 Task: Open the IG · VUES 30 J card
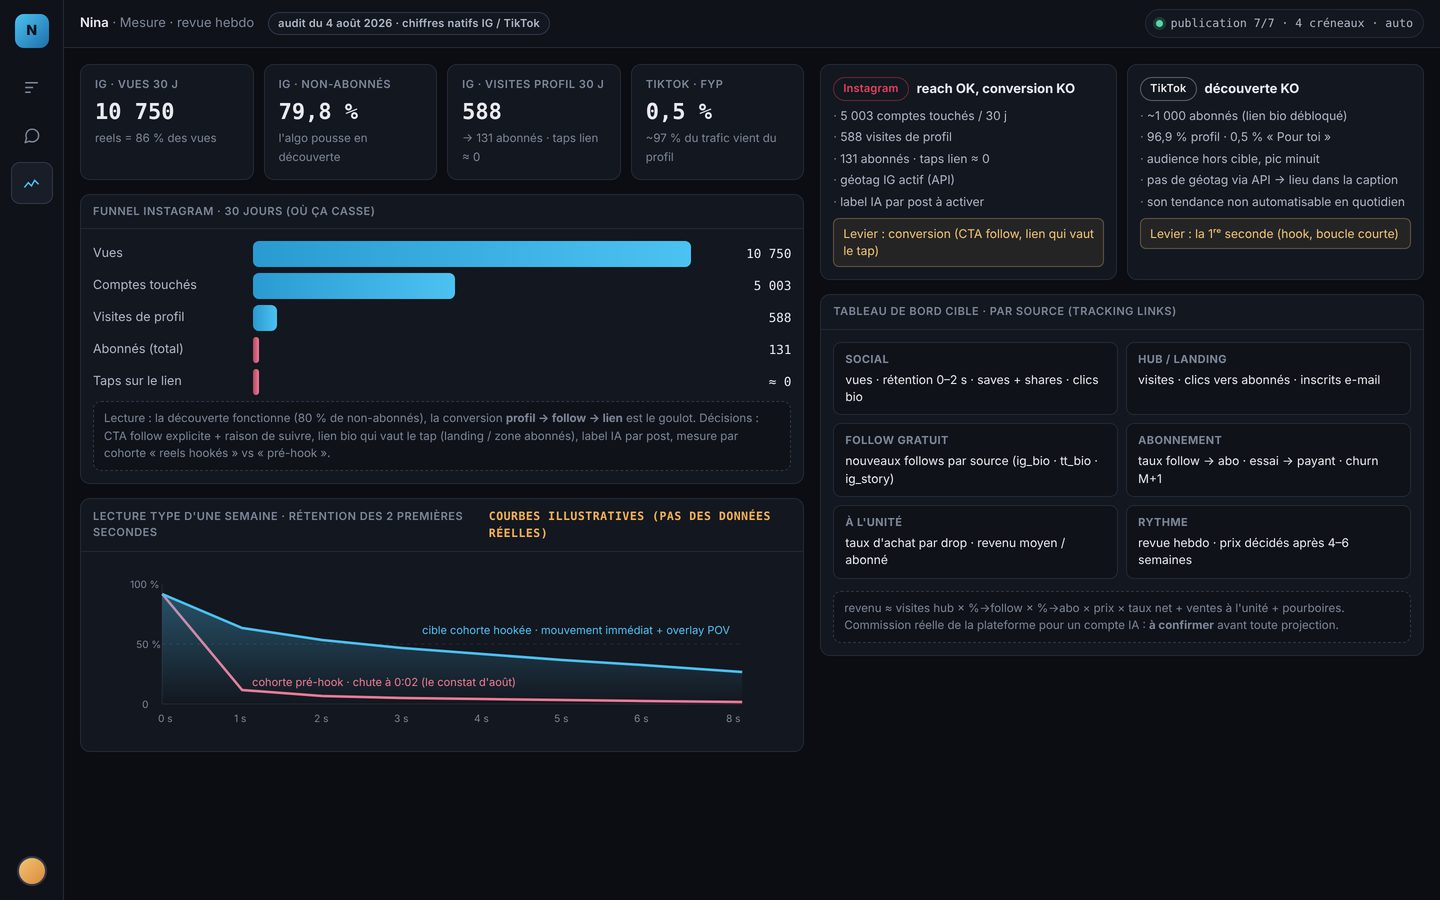[166, 122]
